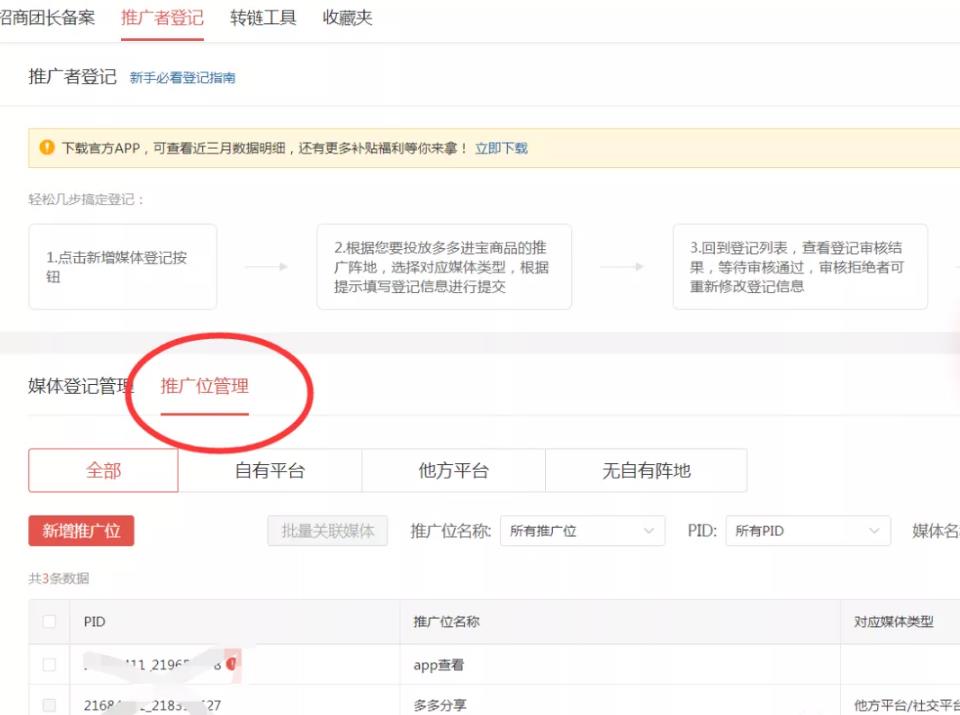Check the box for the app查看 row

click(50, 665)
